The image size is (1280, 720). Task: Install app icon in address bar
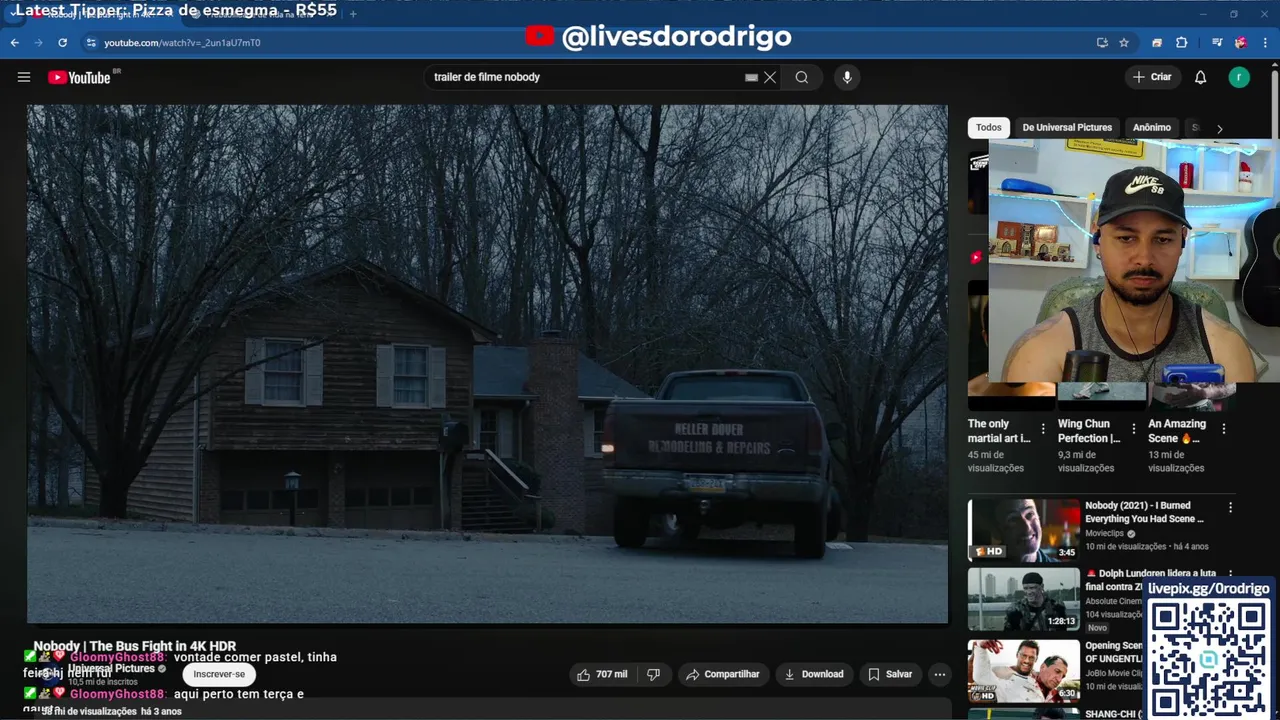1102,43
